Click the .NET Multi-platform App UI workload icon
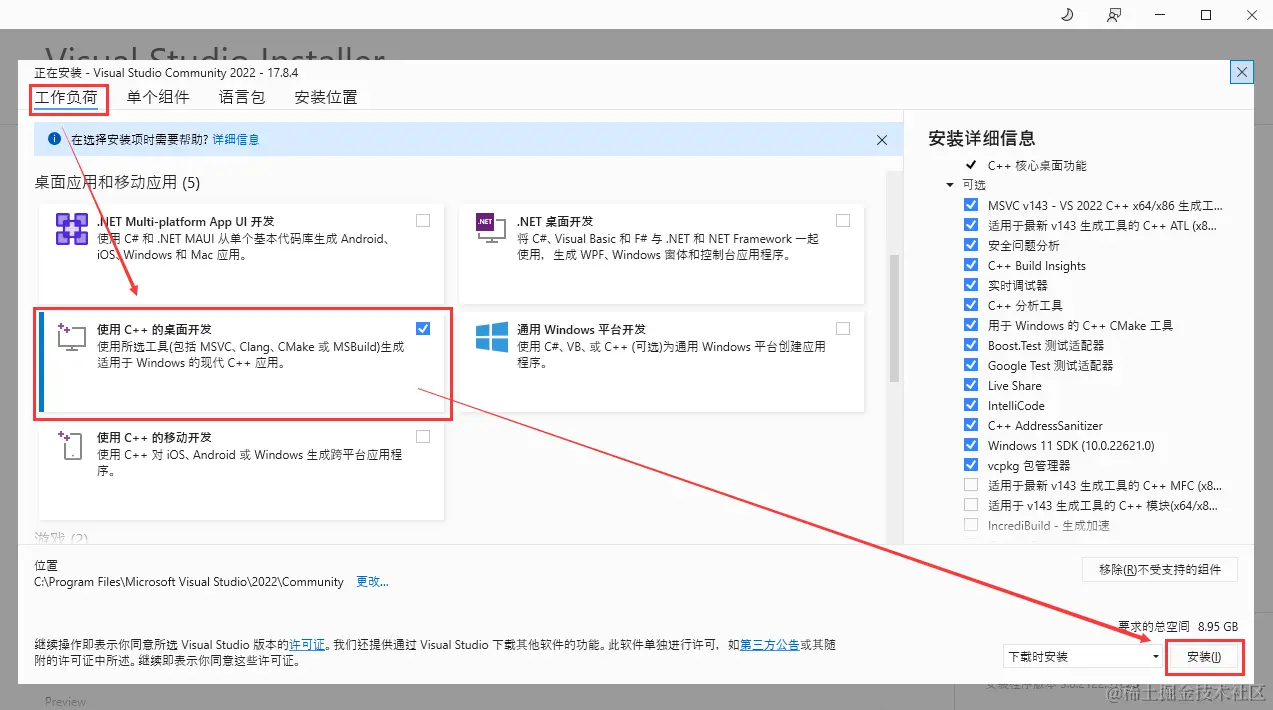 click(x=73, y=230)
